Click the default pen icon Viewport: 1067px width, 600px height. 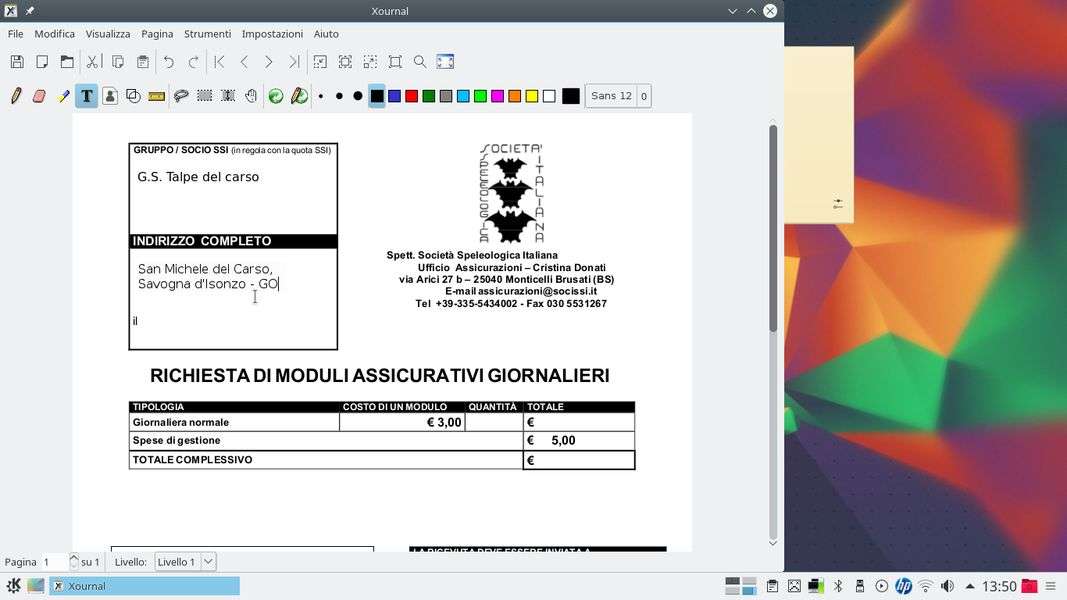[x=299, y=96]
